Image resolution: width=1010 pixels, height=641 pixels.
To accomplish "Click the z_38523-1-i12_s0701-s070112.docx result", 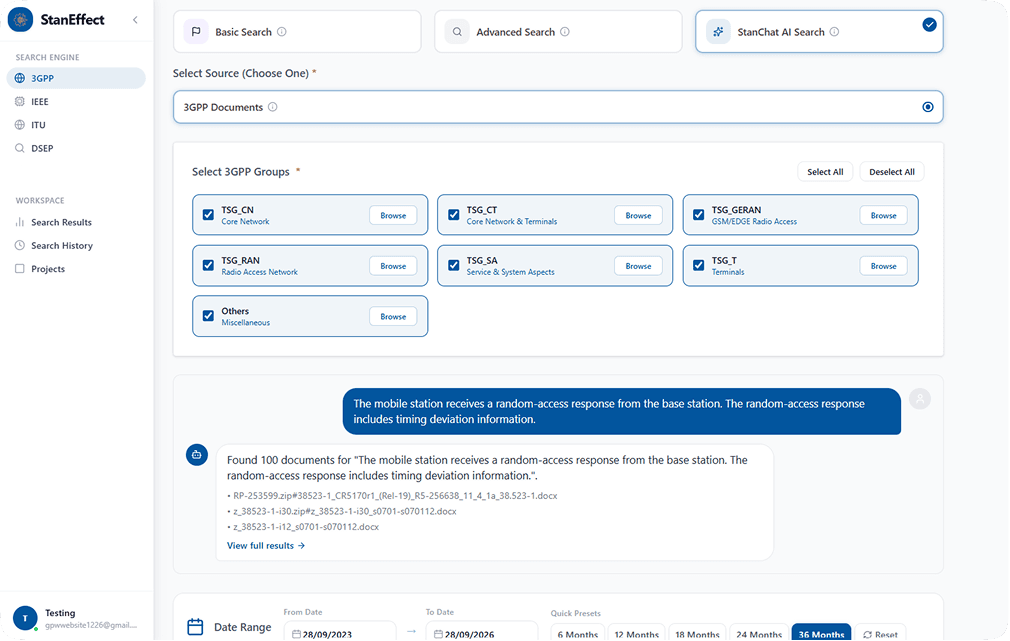I will click(306, 527).
